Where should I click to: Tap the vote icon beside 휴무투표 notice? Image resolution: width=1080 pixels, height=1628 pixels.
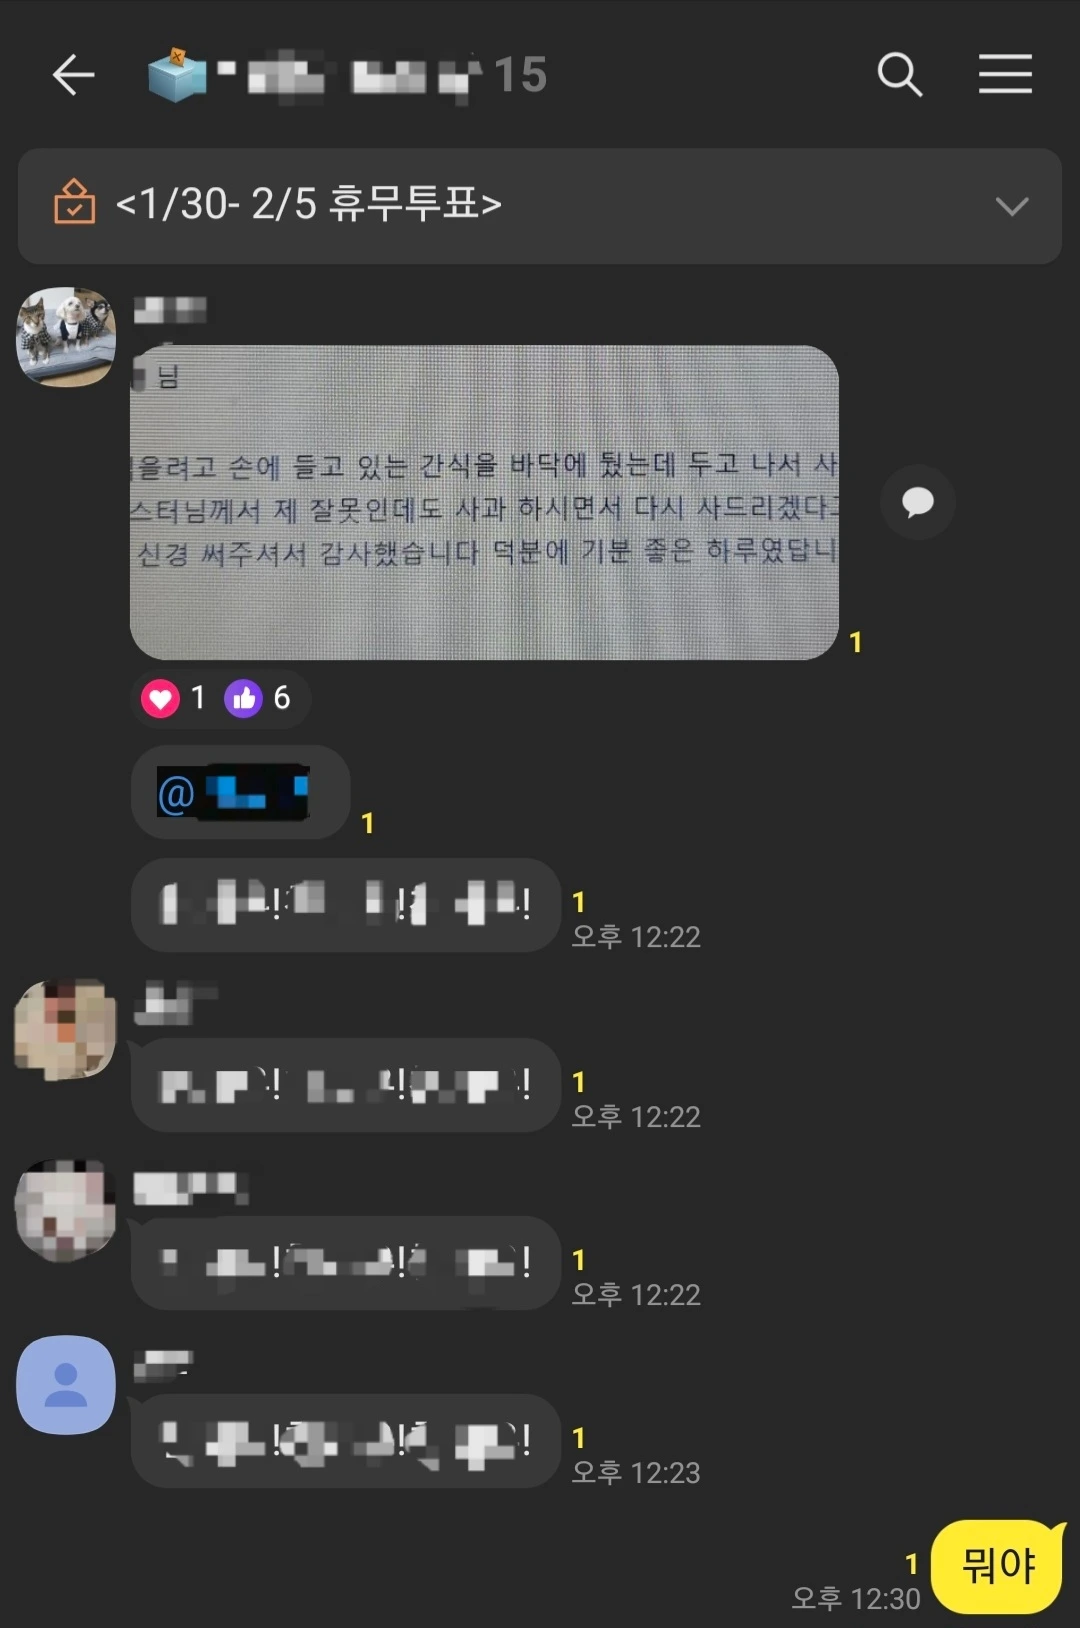coord(74,202)
